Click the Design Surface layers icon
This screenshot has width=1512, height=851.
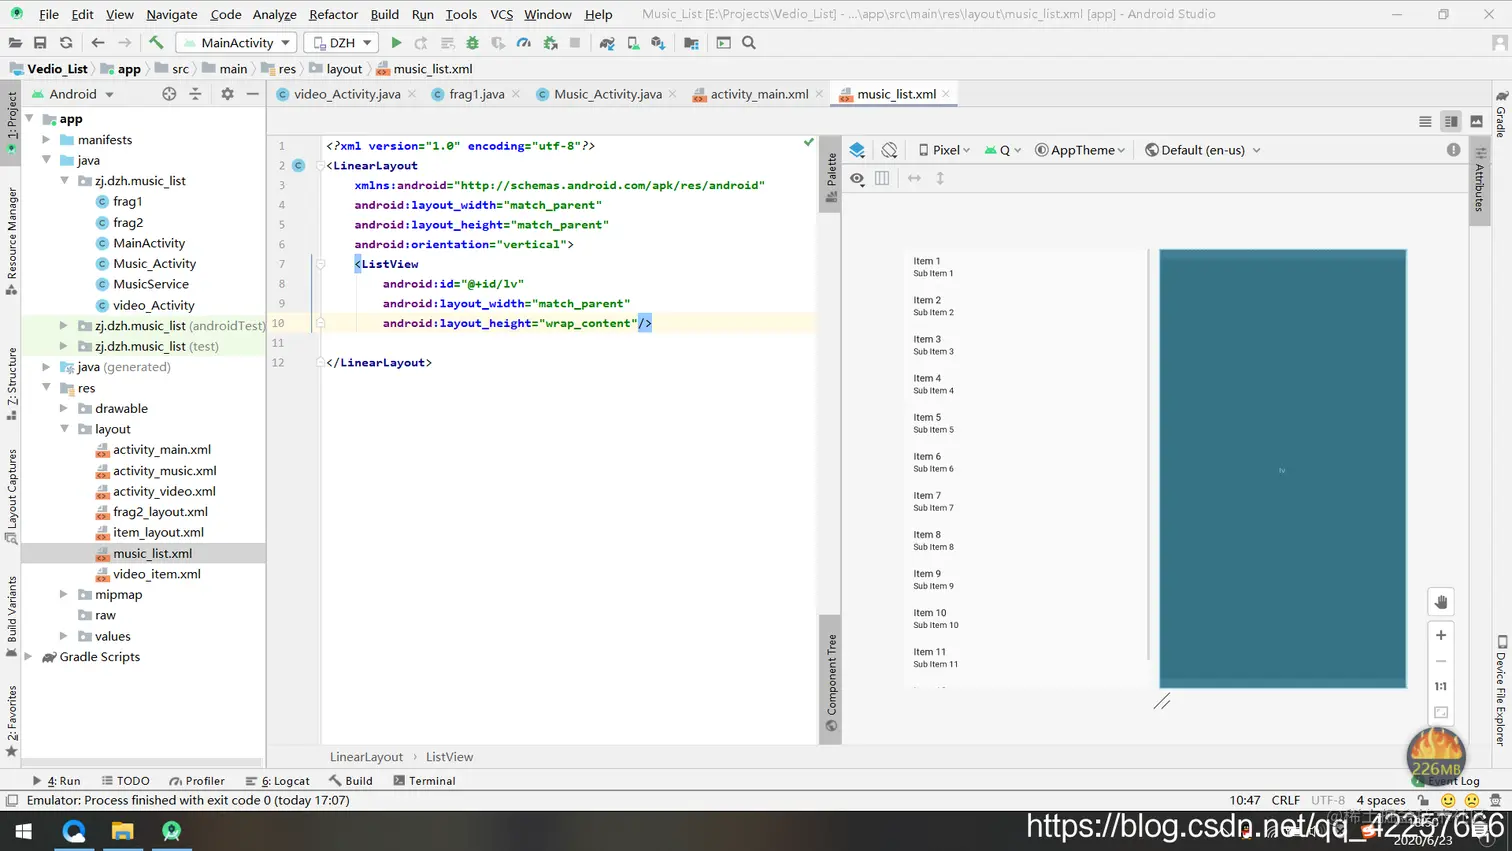(x=857, y=150)
